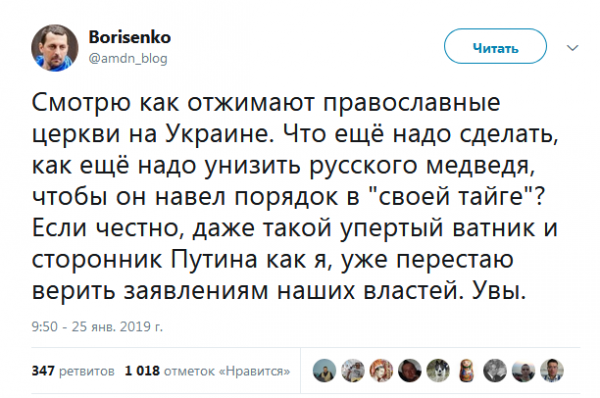The width and height of the screenshot is (600, 398).
Task: Open the last liker avatar in checkered shirt
Action: point(552,371)
